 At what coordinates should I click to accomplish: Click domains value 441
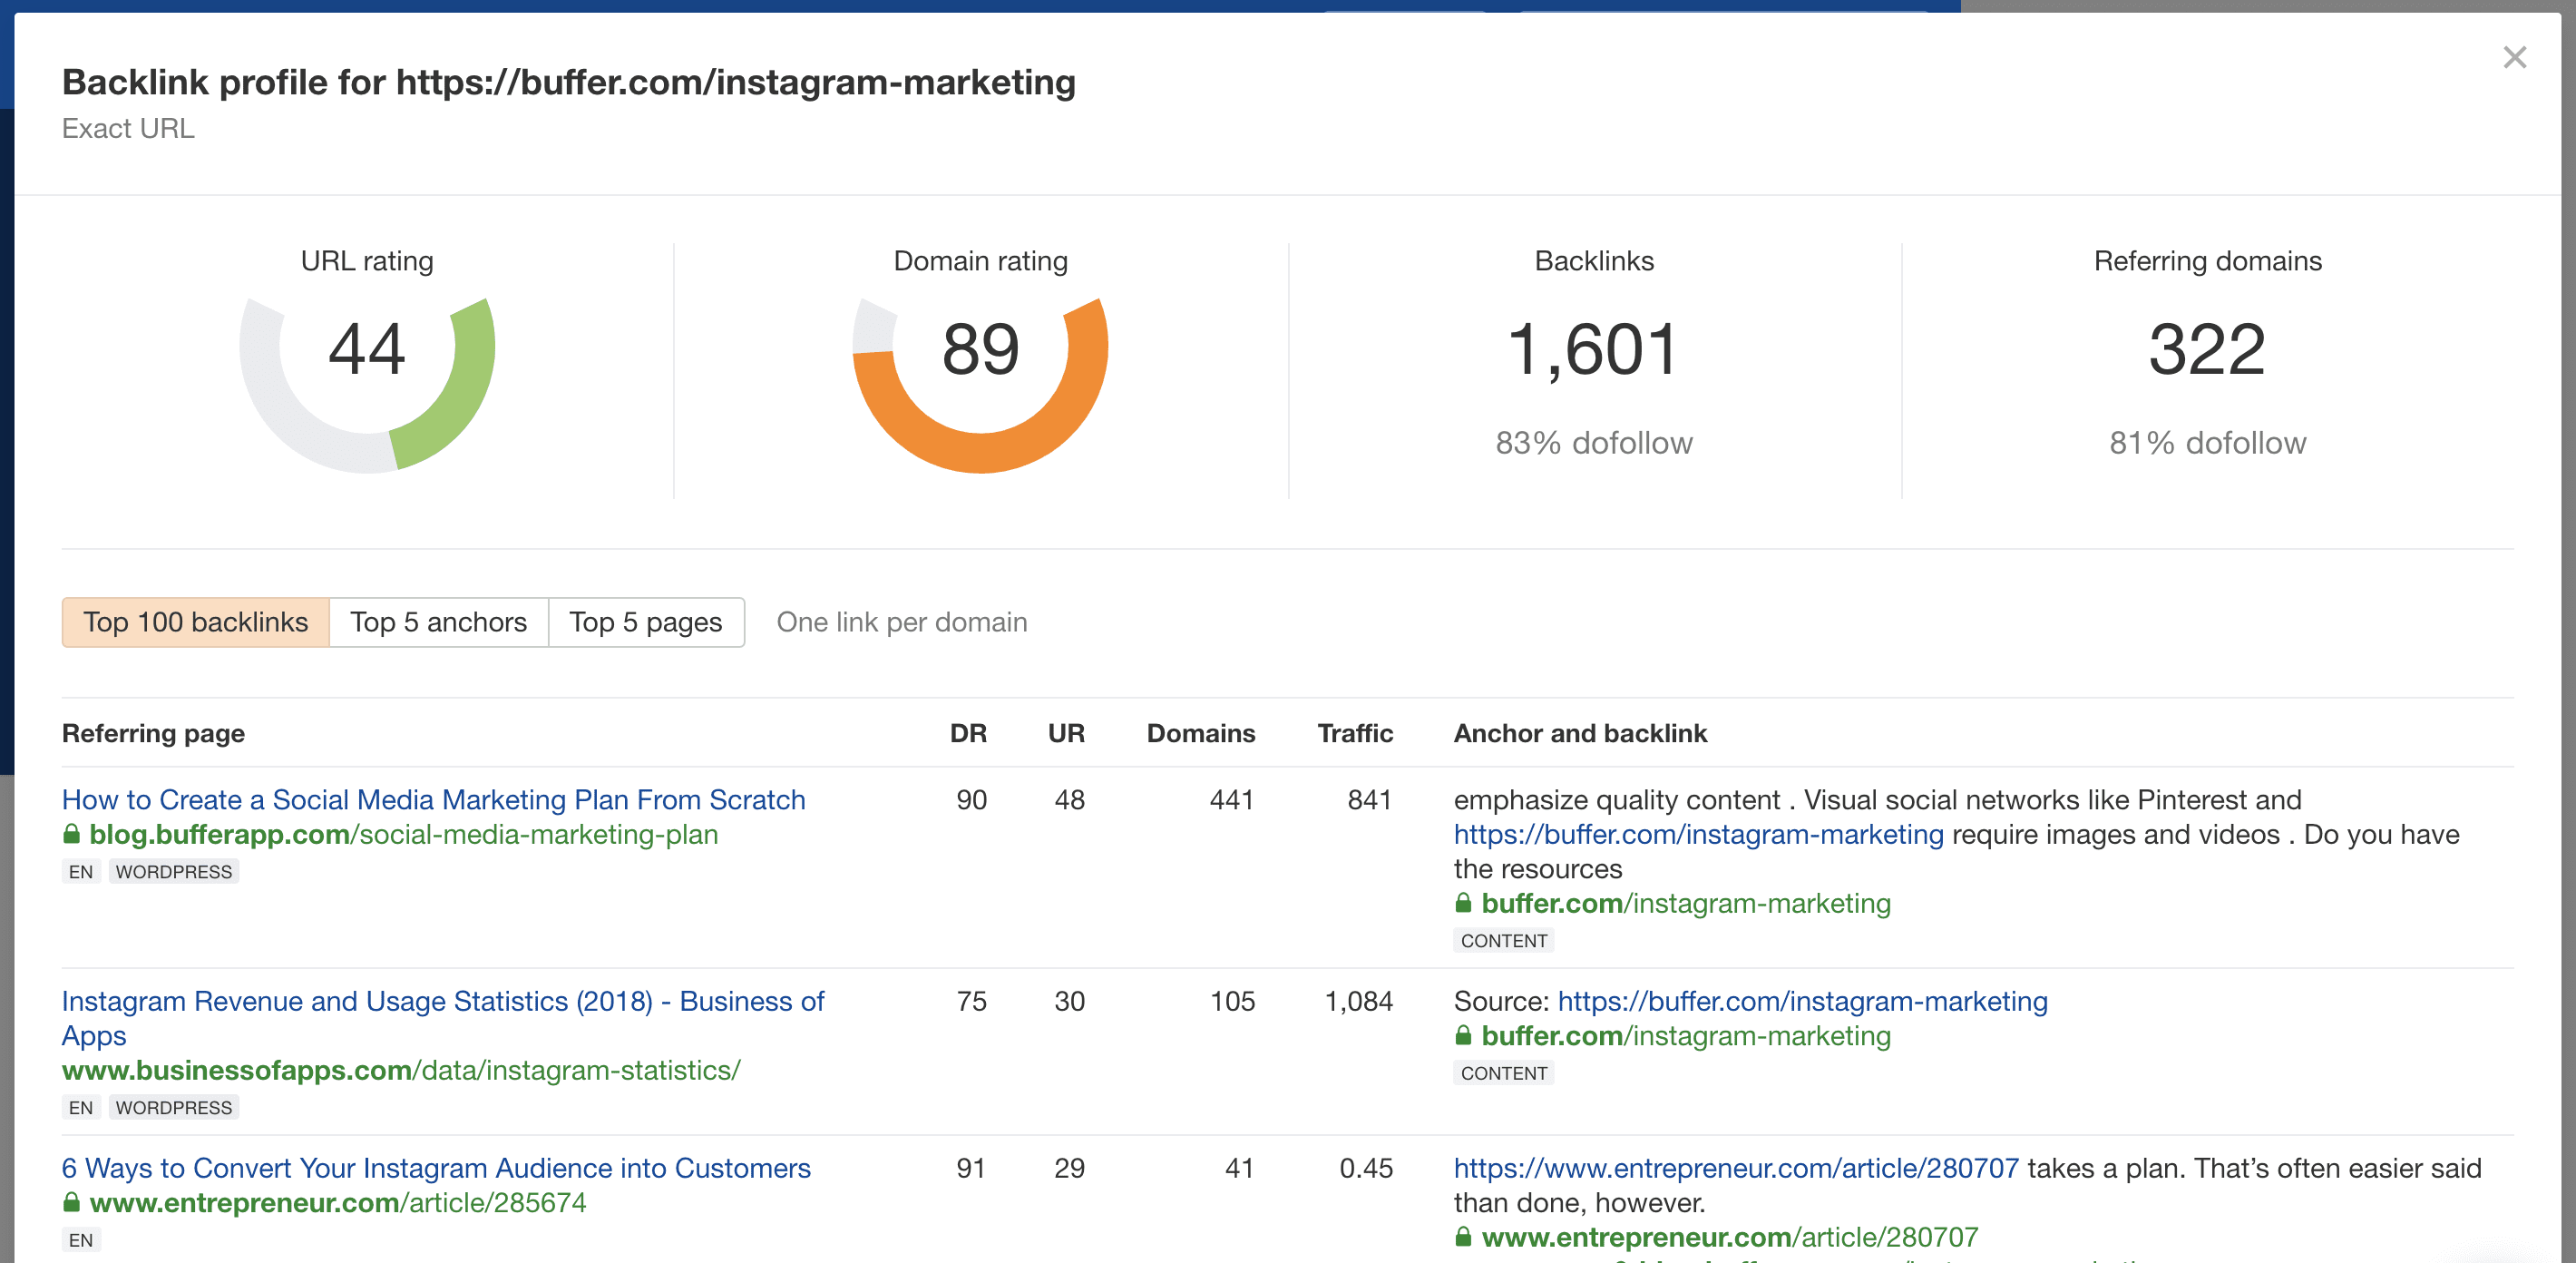[1231, 800]
